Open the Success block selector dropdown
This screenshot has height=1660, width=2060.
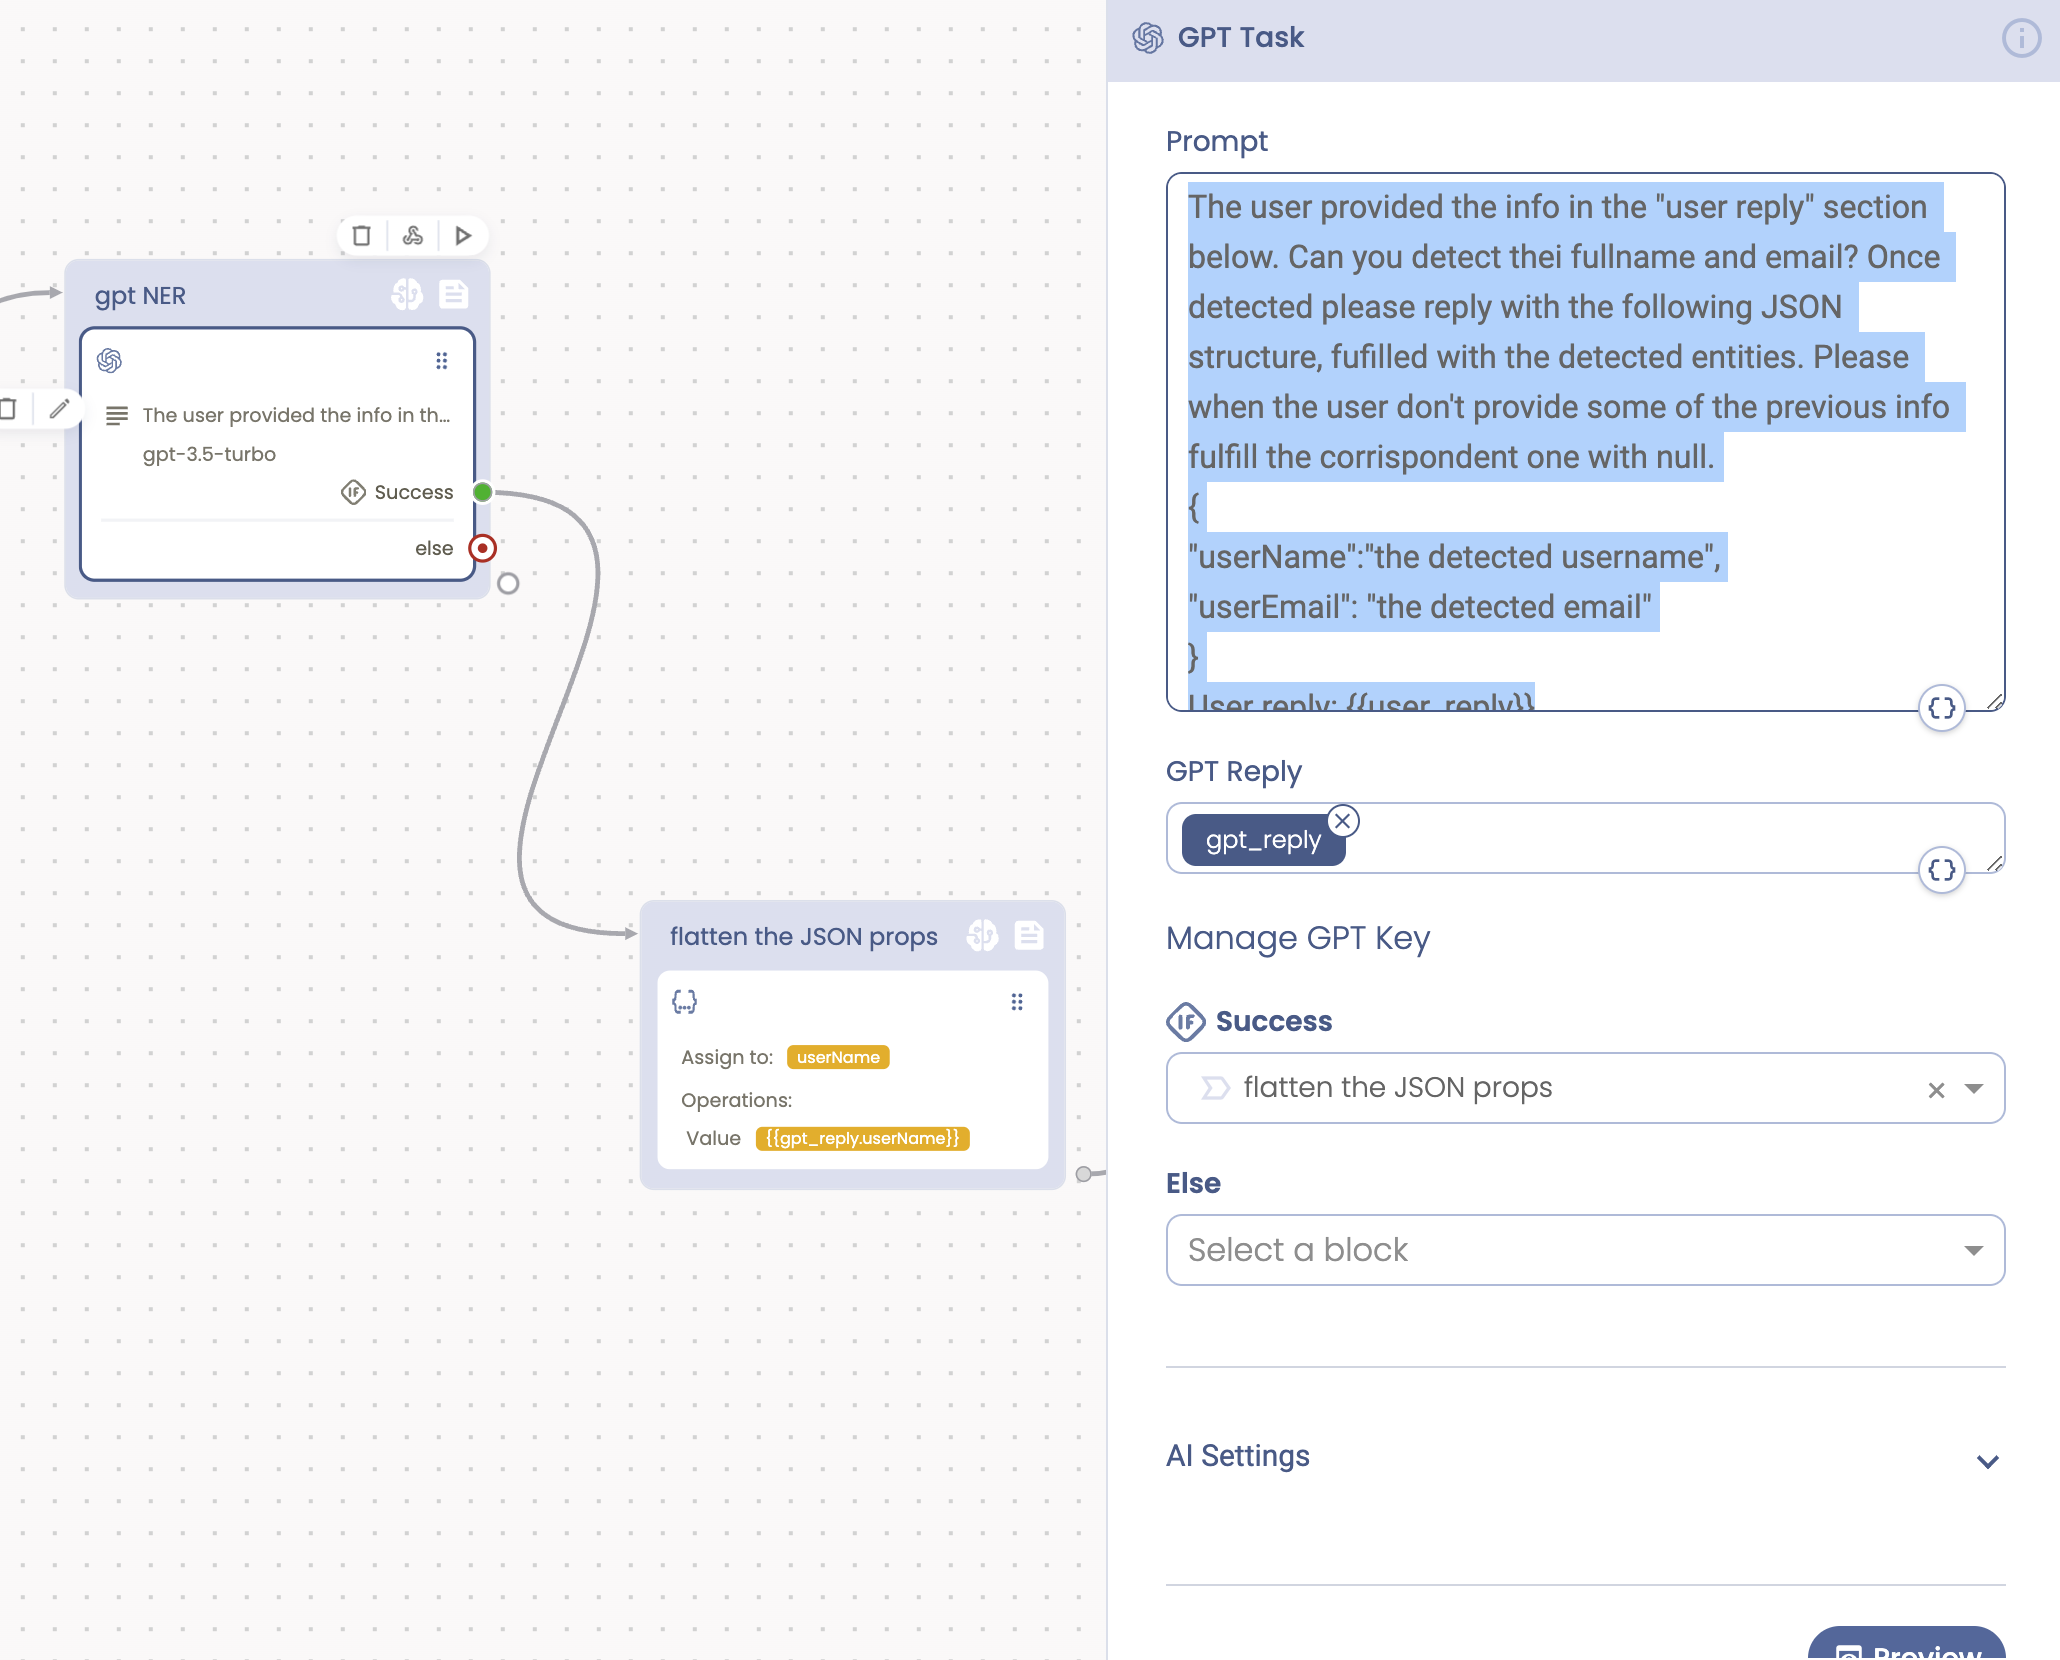coord(1972,1088)
